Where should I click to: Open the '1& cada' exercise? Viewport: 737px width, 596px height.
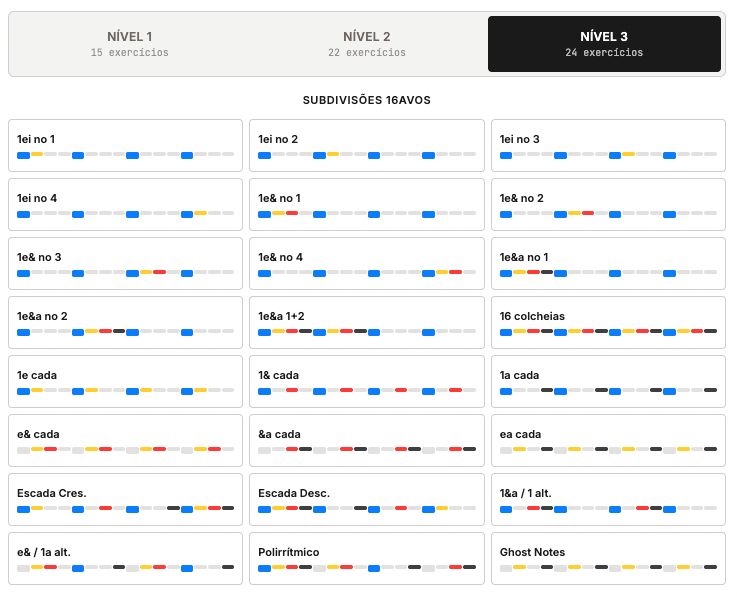tap(367, 382)
